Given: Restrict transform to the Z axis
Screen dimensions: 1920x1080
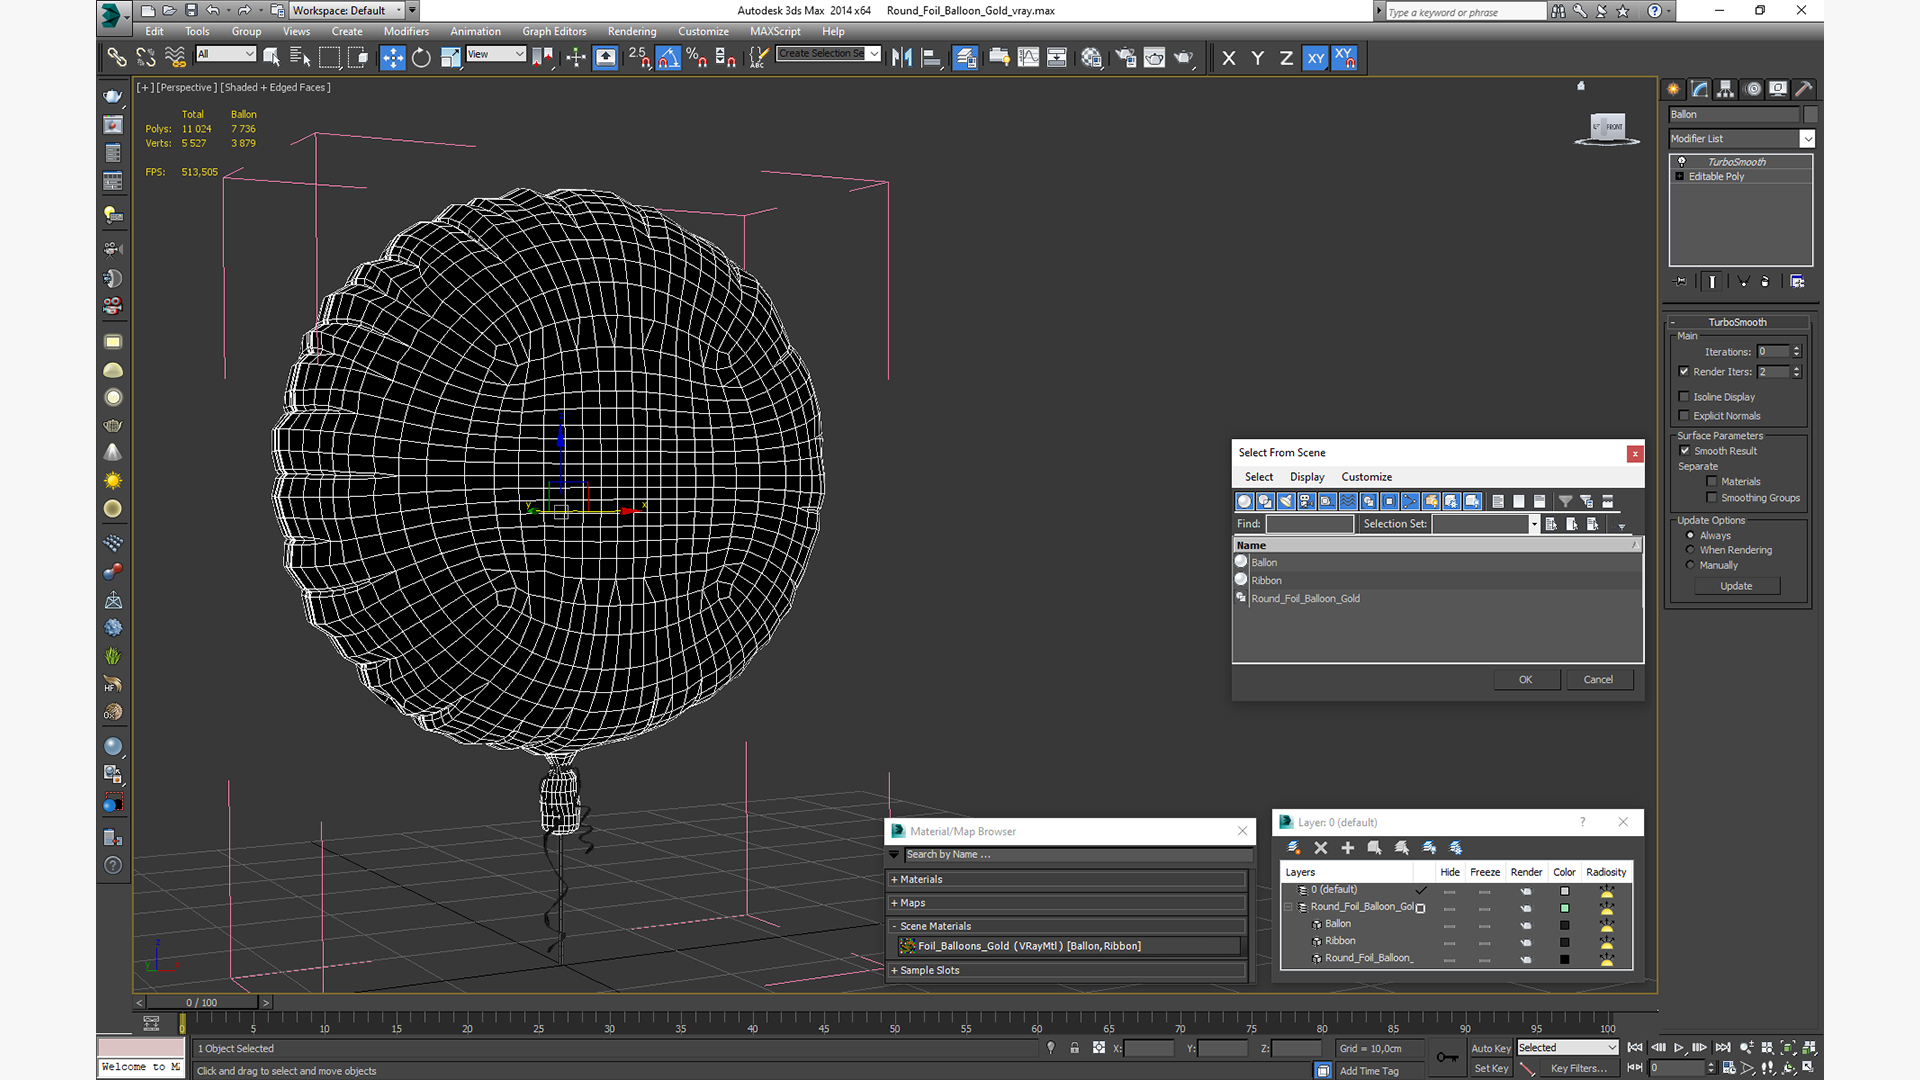Looking at the screenshot, I should (1286, 58).
